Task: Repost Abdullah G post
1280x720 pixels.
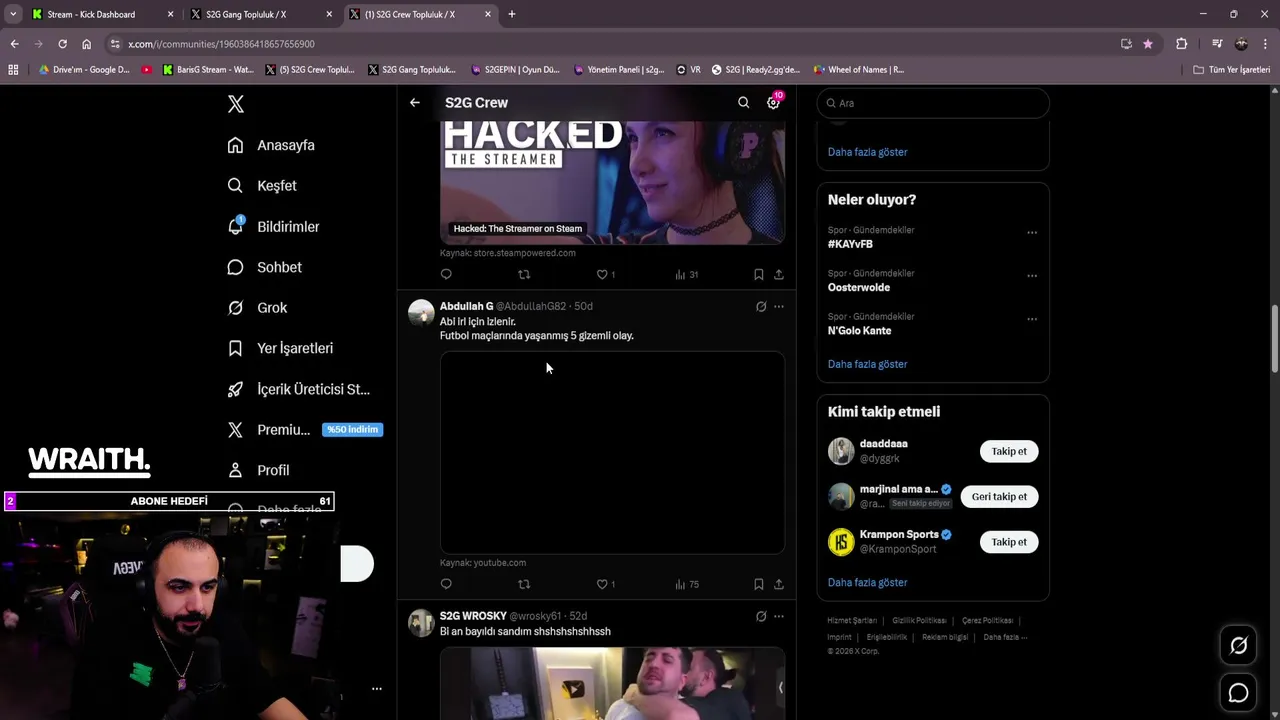Action: click(524, 584)
